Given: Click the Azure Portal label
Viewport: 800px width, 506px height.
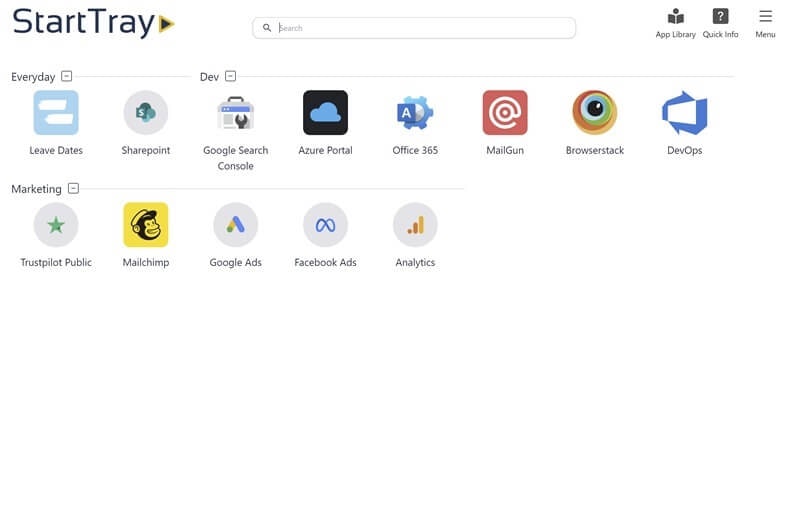Looking at the screenshot, I should [x=326, y=150].
